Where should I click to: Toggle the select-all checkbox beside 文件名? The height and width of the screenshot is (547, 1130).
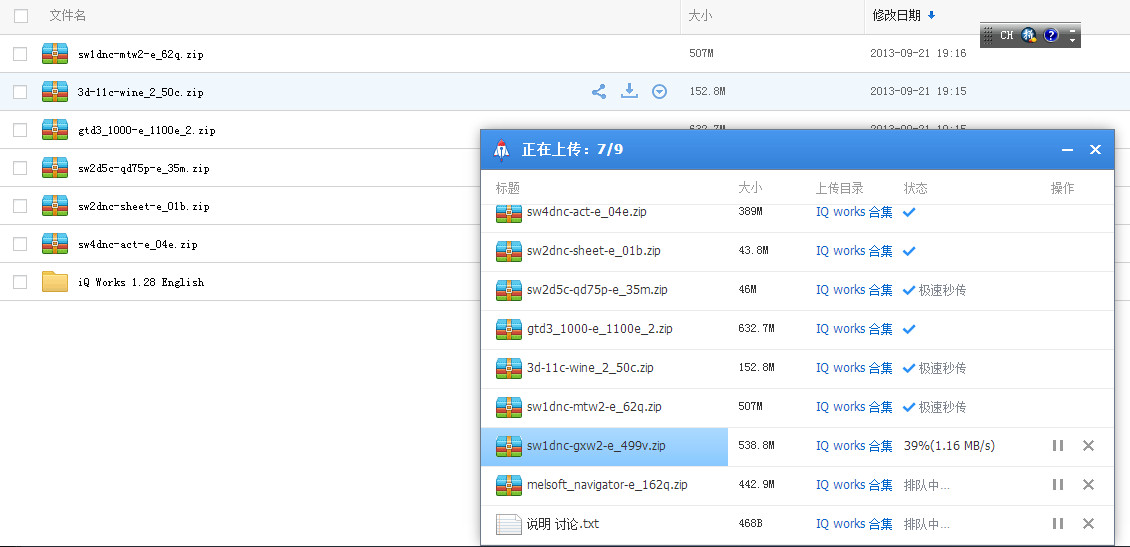[21, 16]
